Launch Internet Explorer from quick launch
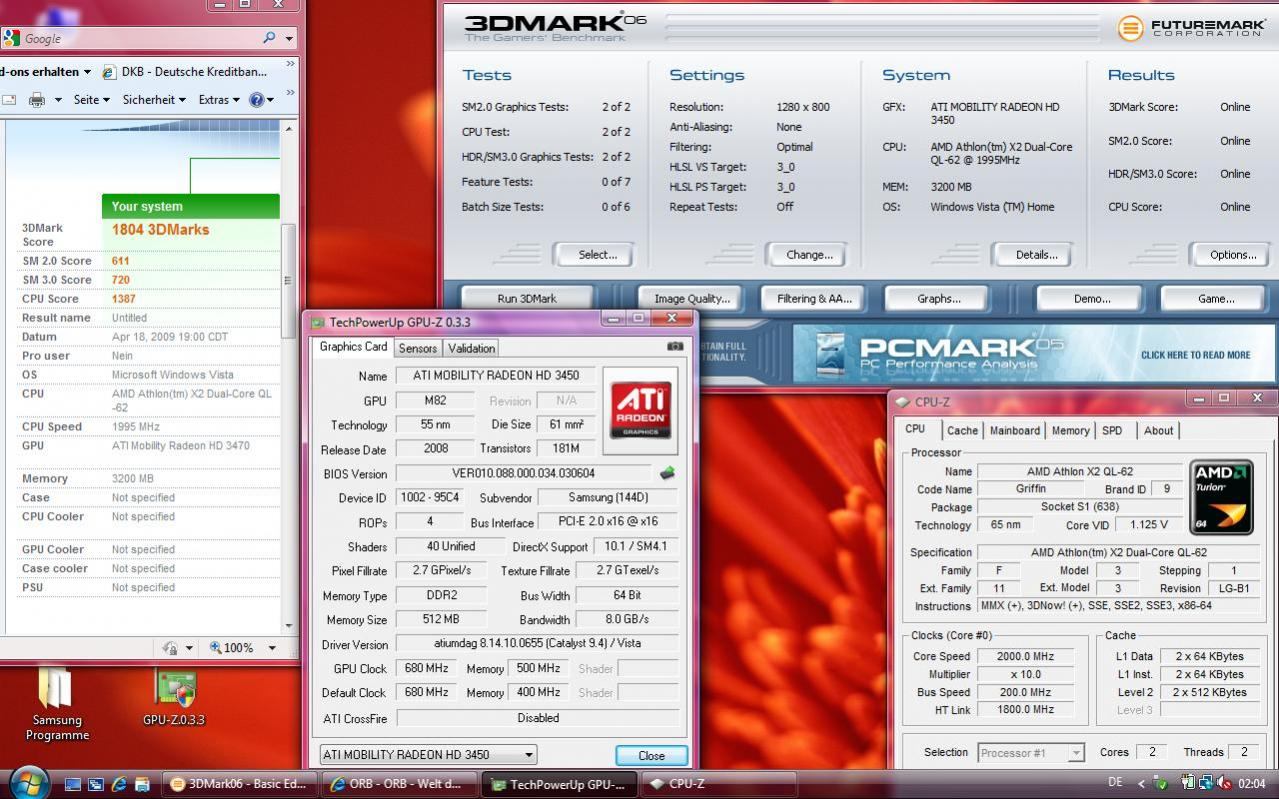 (119, 784)
